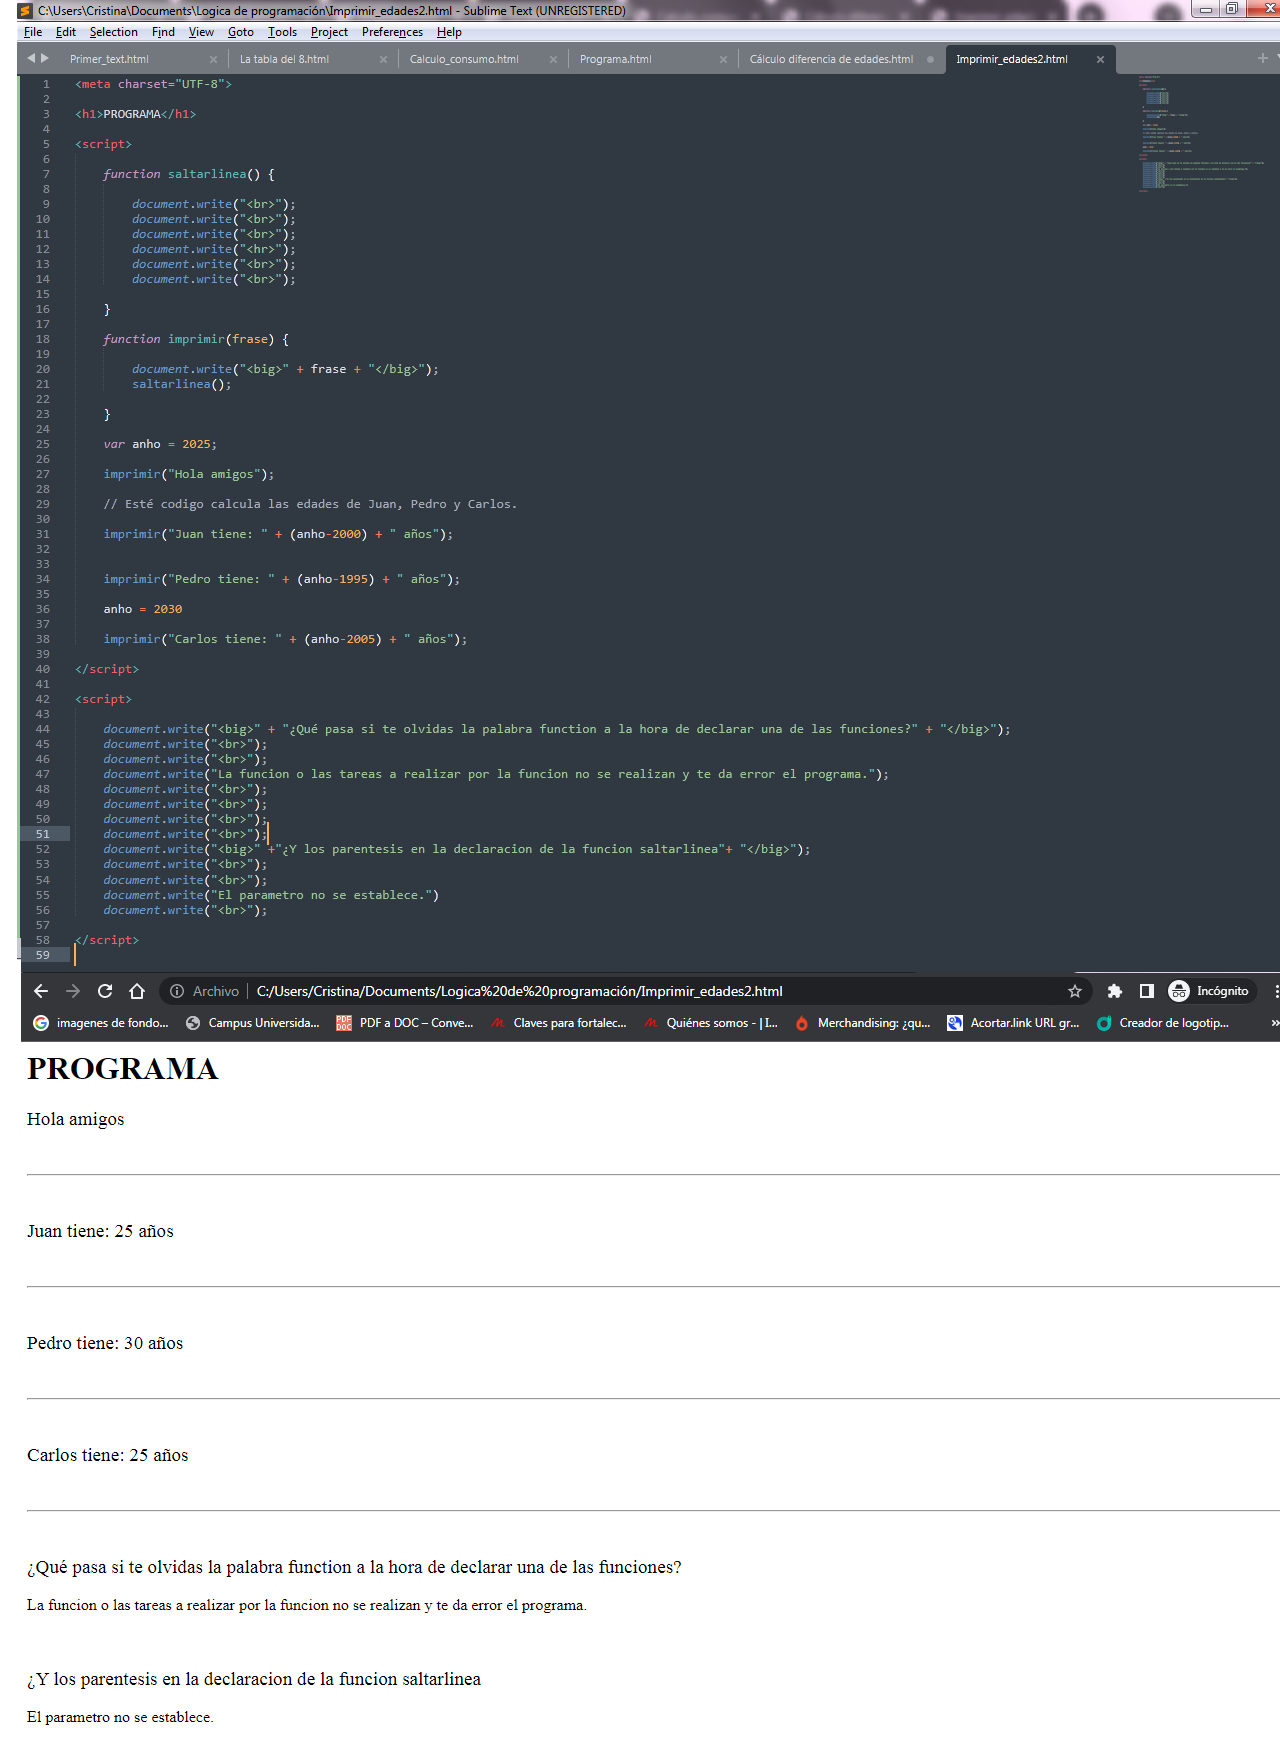
Task: Click the Sublime Text title bar icon
Action: [x=25, y=10]
